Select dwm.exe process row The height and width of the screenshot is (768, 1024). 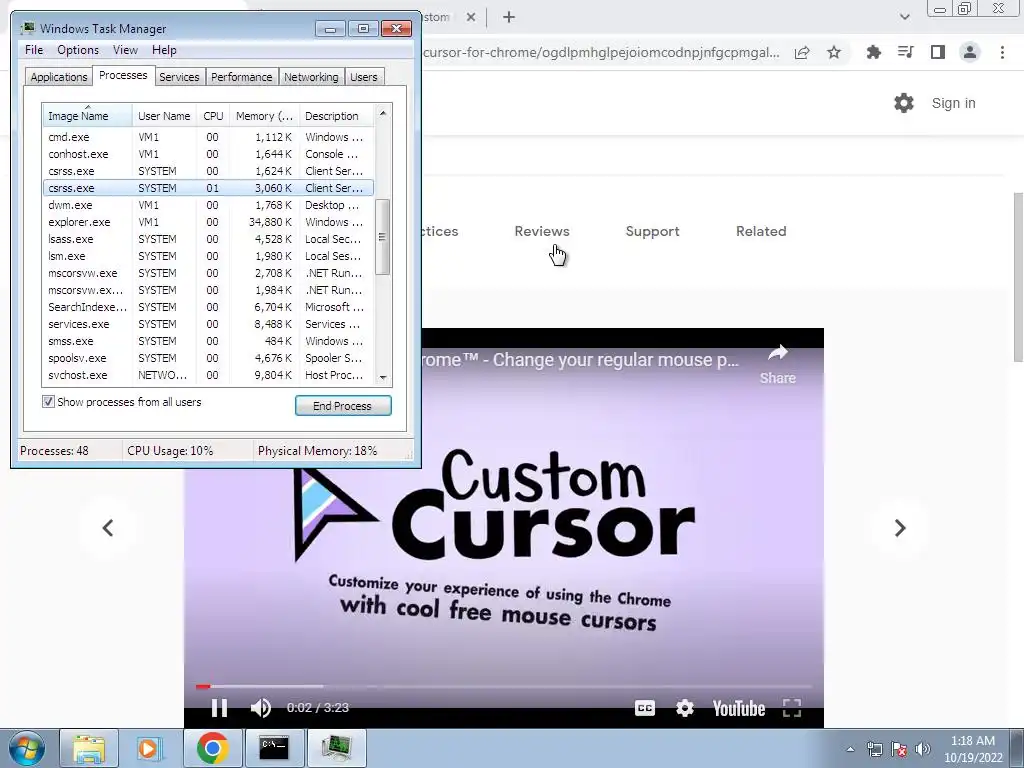(208, 205)
